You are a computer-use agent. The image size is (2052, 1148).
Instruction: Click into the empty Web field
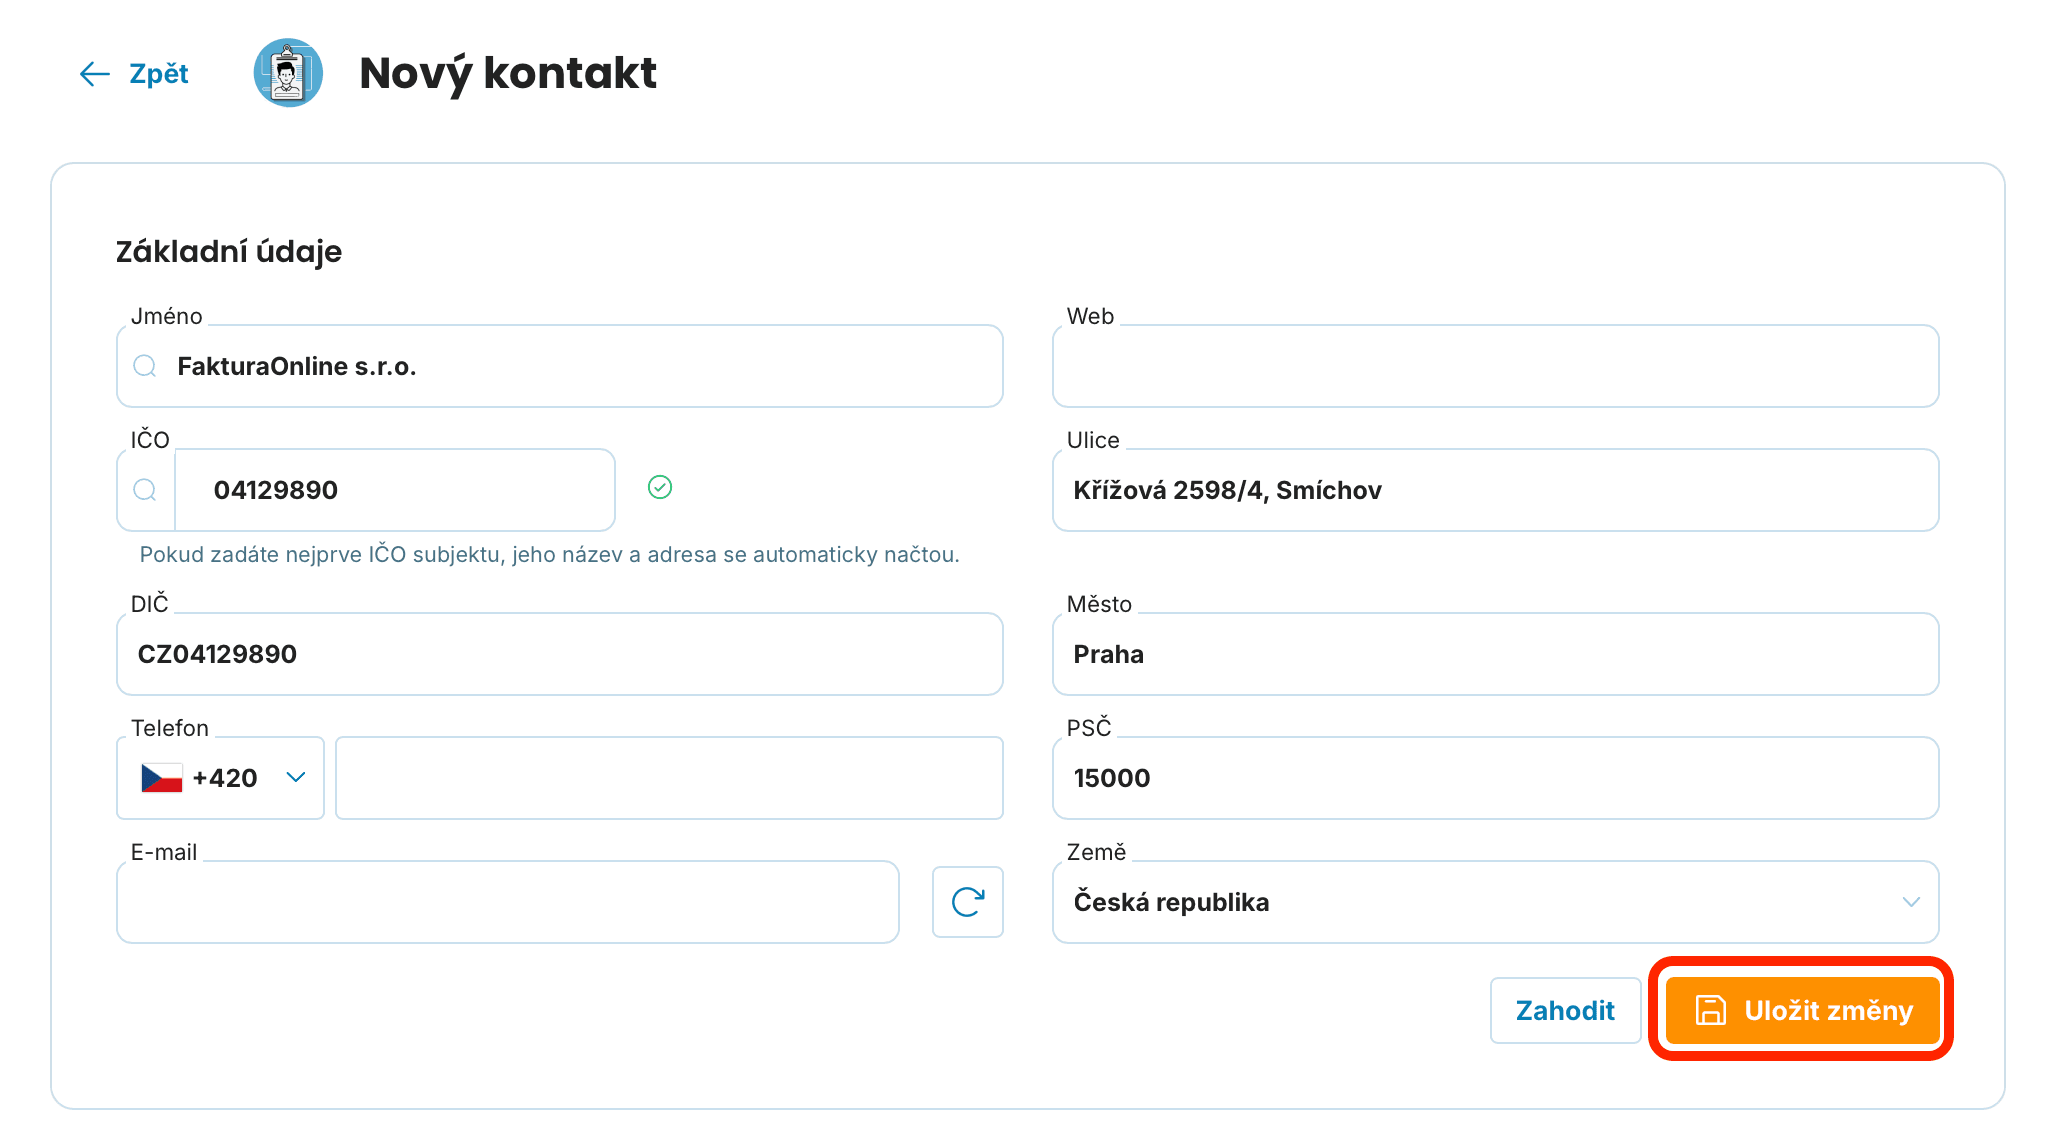click(1496, 366)
